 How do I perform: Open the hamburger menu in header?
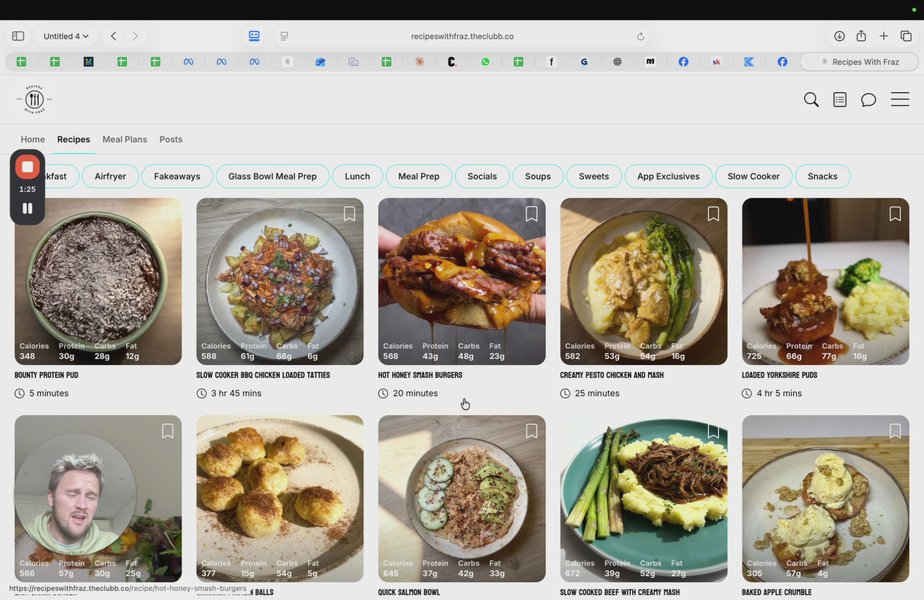click(900, 100)
